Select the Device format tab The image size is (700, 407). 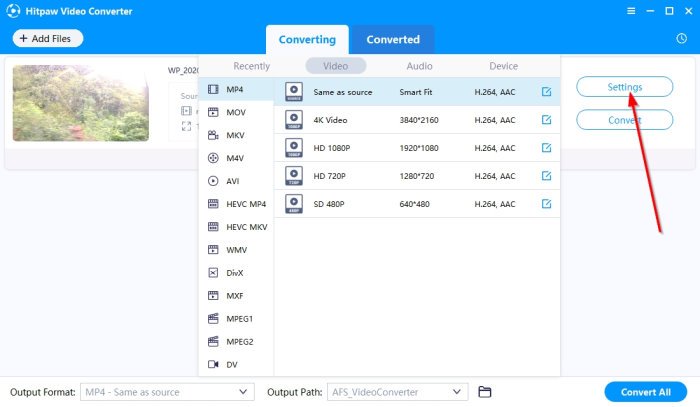(504, 66)
